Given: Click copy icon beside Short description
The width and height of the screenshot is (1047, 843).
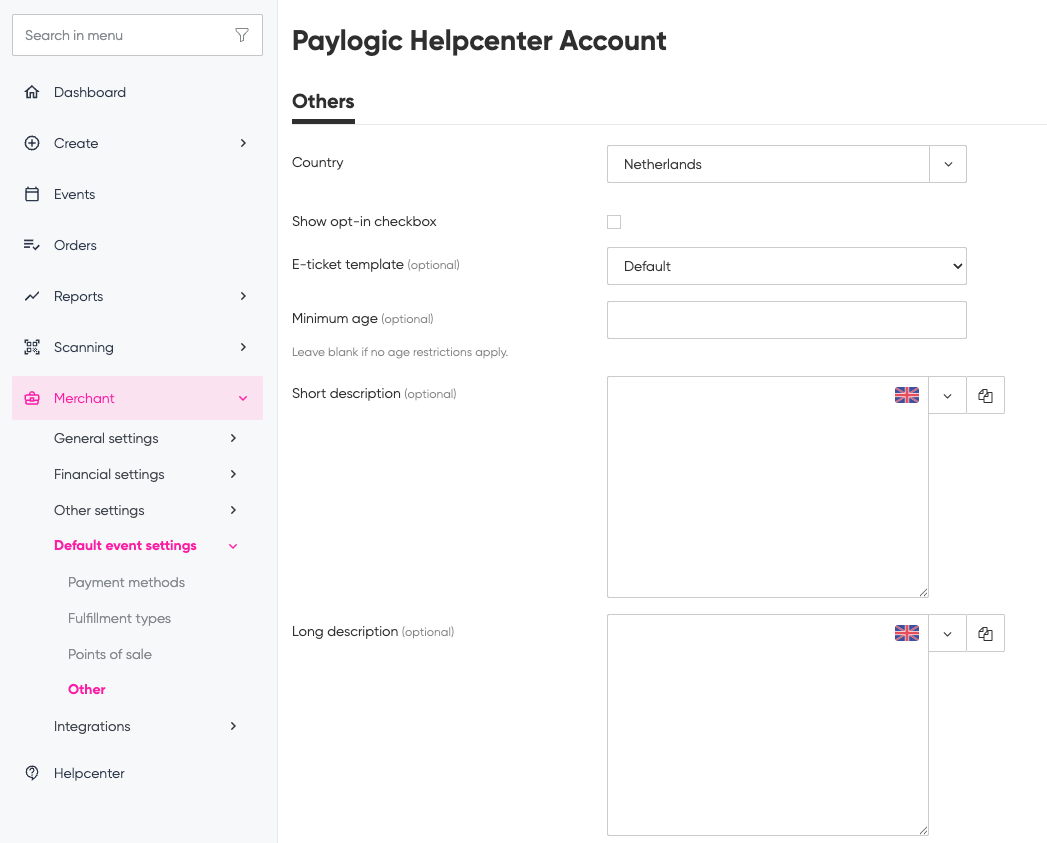Looking at the screenshot, I should click(985, 395).
